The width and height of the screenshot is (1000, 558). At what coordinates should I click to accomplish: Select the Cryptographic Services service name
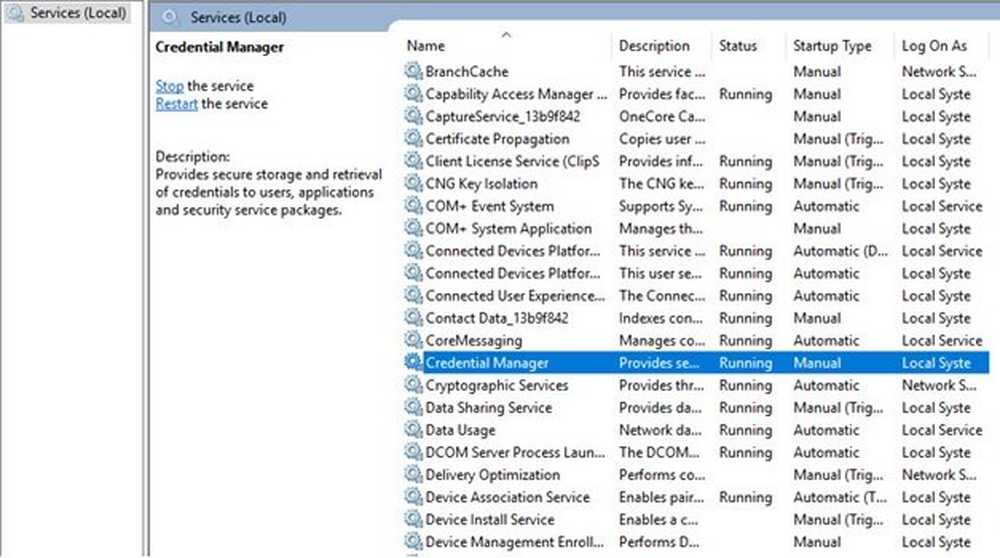(x=496, y=385)
